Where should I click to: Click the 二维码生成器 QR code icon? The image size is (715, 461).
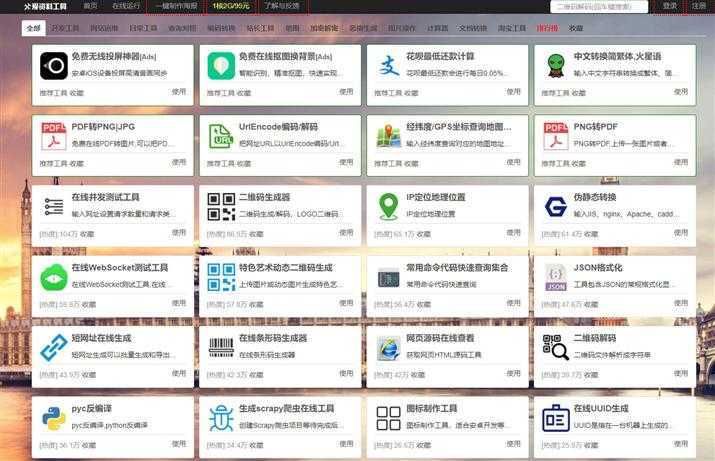[x=221, y=207]
